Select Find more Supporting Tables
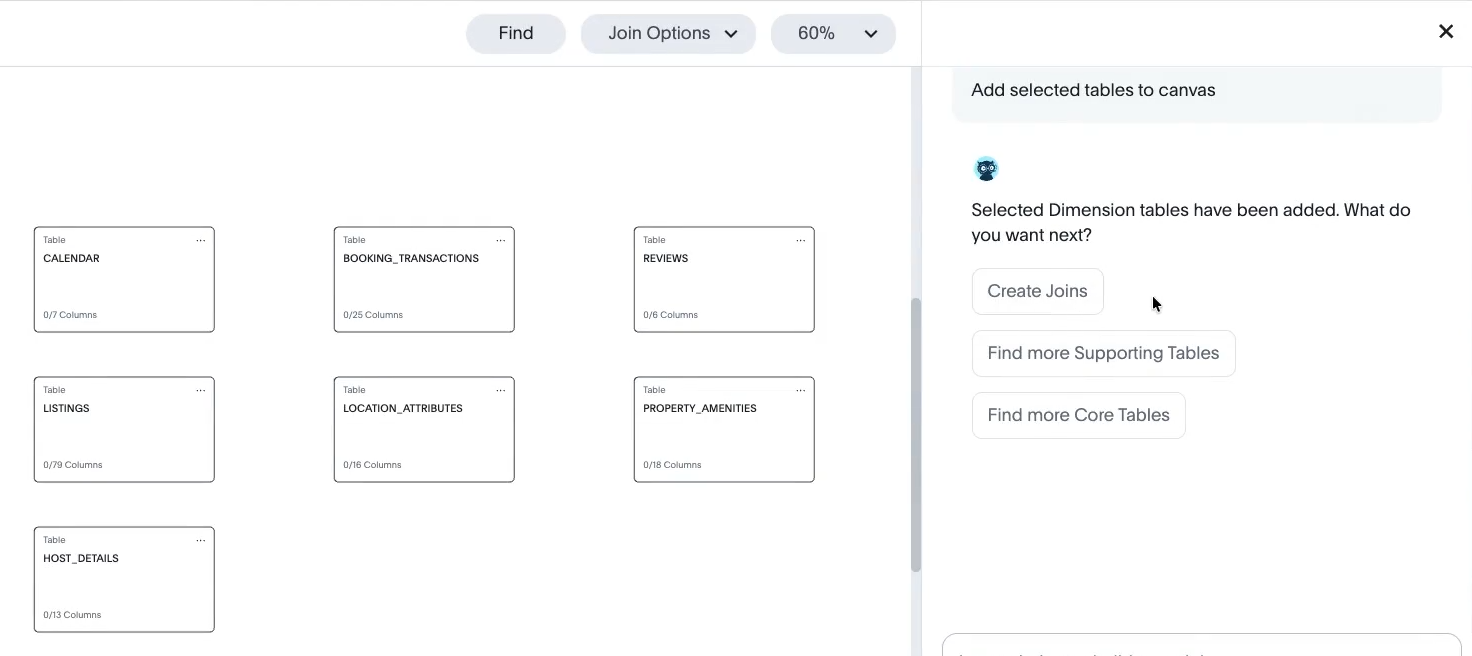The image size is (1472, 656). point(1103,354)
